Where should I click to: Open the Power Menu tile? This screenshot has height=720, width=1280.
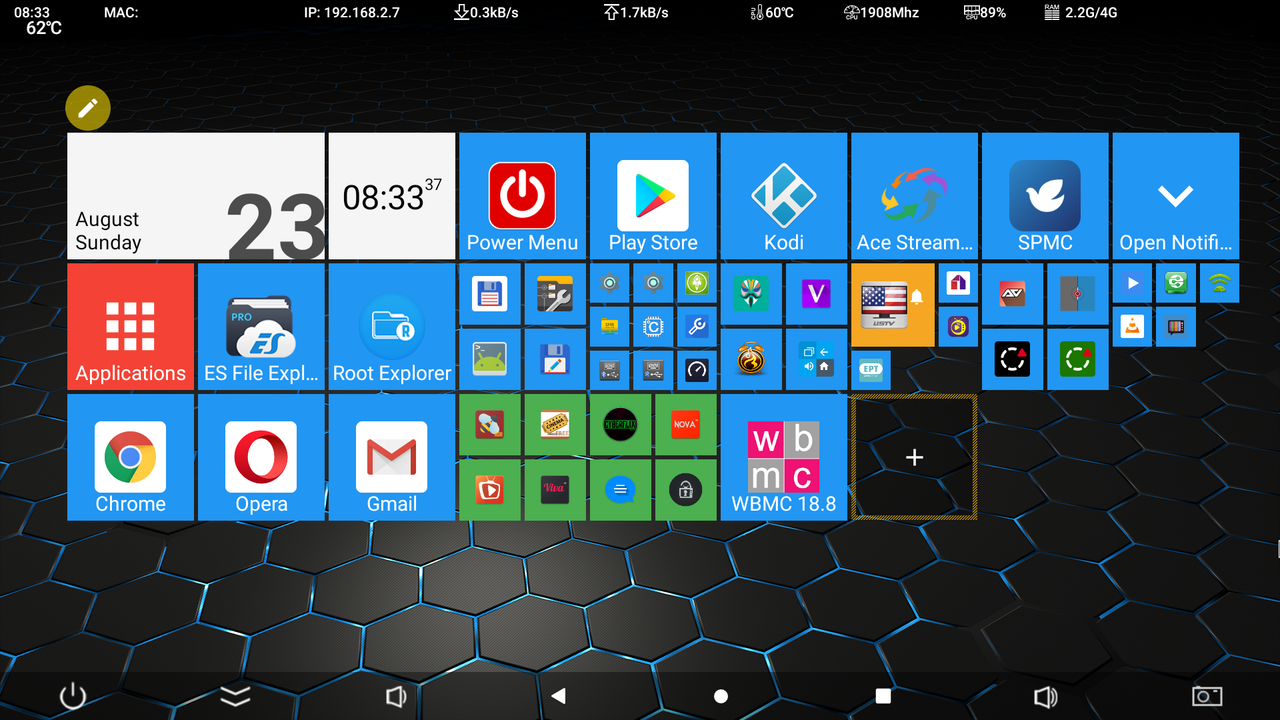[522, 196]
